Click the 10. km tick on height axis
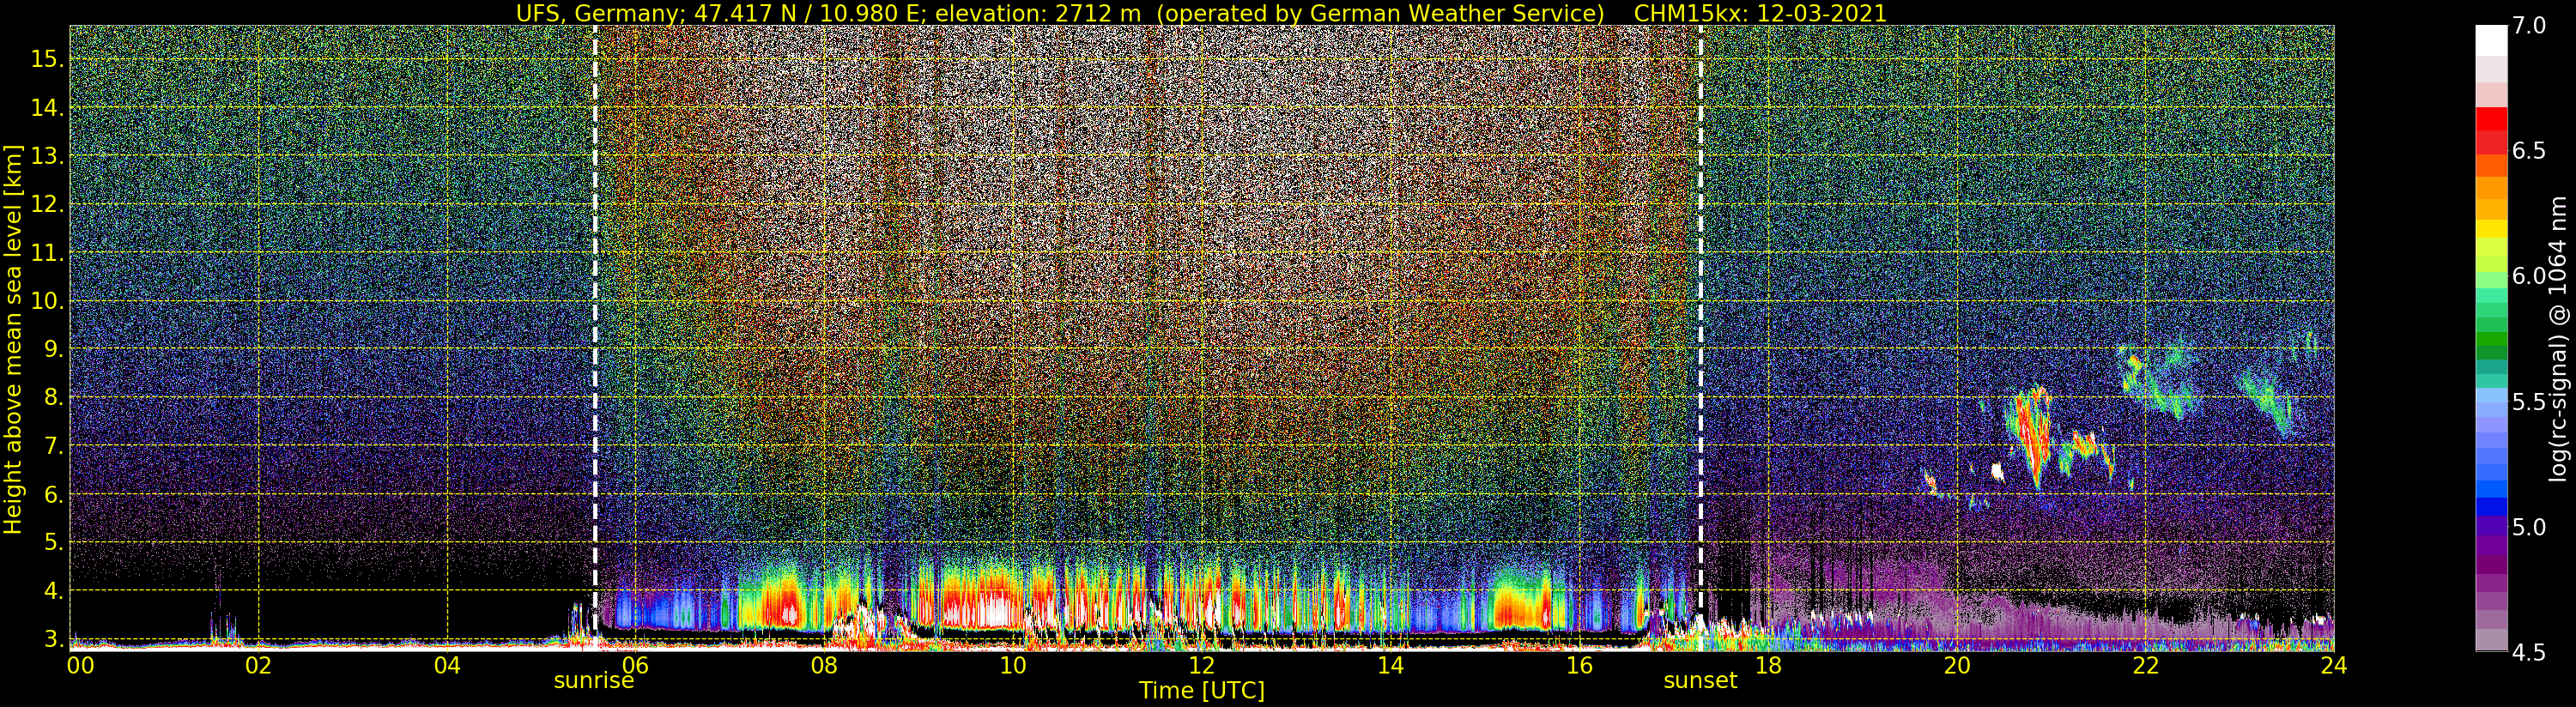The width and height of the screenshot is (2576, 707). coord(47,301)
